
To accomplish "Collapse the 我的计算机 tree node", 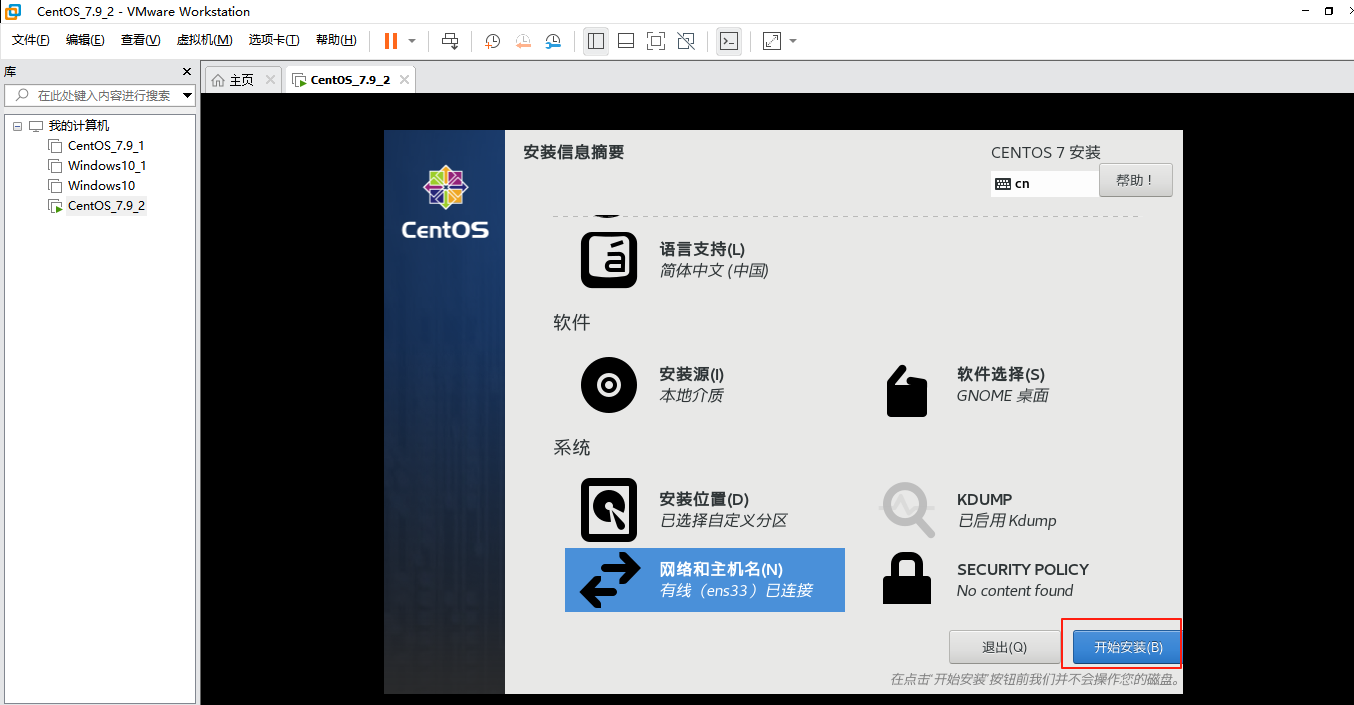I will pyautogui.click(x=16, y=124).
